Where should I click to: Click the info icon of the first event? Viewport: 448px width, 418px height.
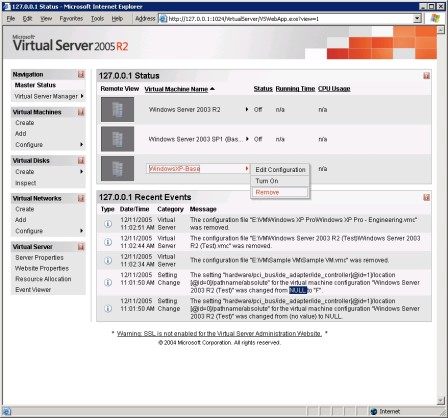pyautogui.click(x=108, y=224)
